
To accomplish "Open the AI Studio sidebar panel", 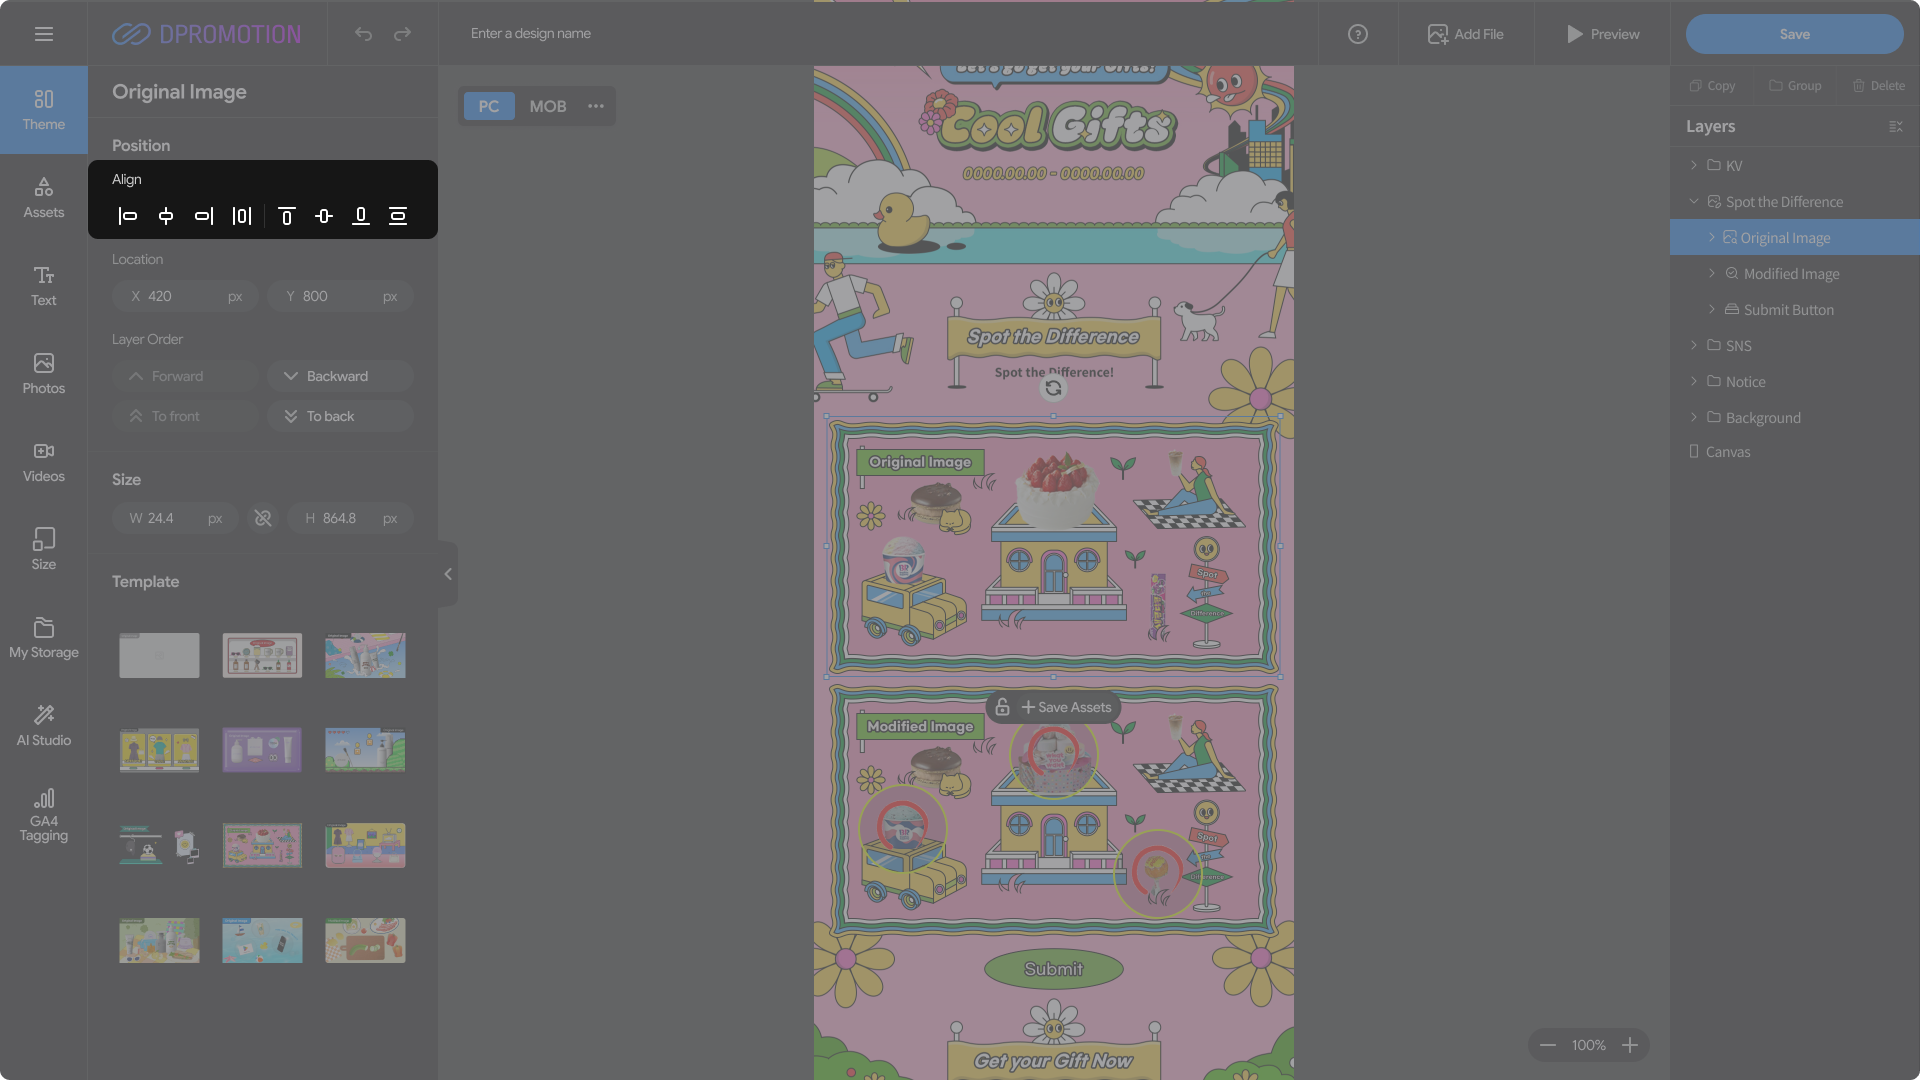I will pyautogui.click(x=44, y=725).
